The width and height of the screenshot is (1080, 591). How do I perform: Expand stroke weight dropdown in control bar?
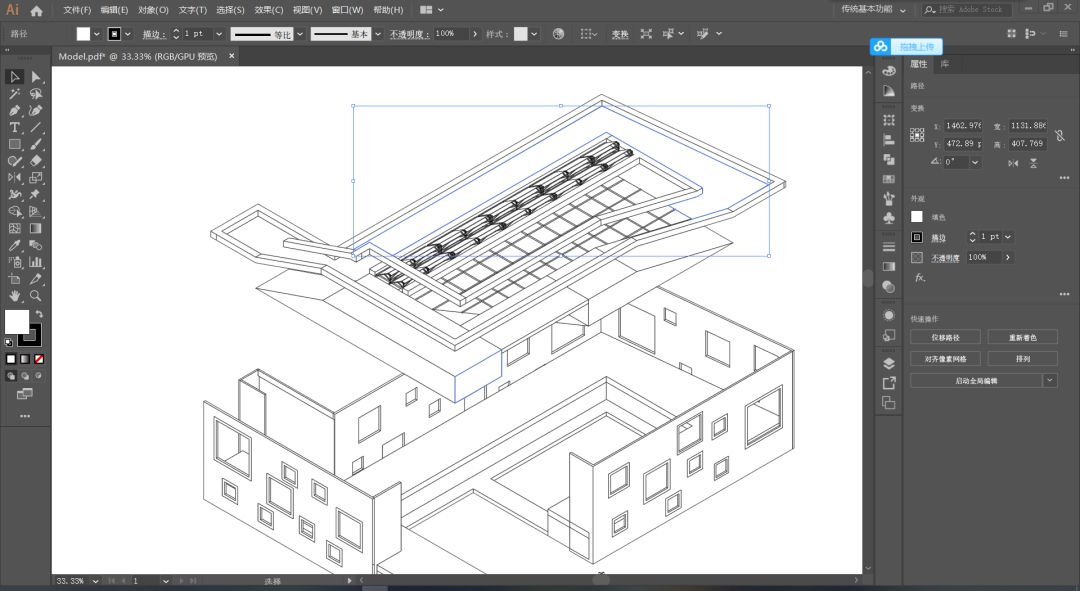[x=219, y=34]
